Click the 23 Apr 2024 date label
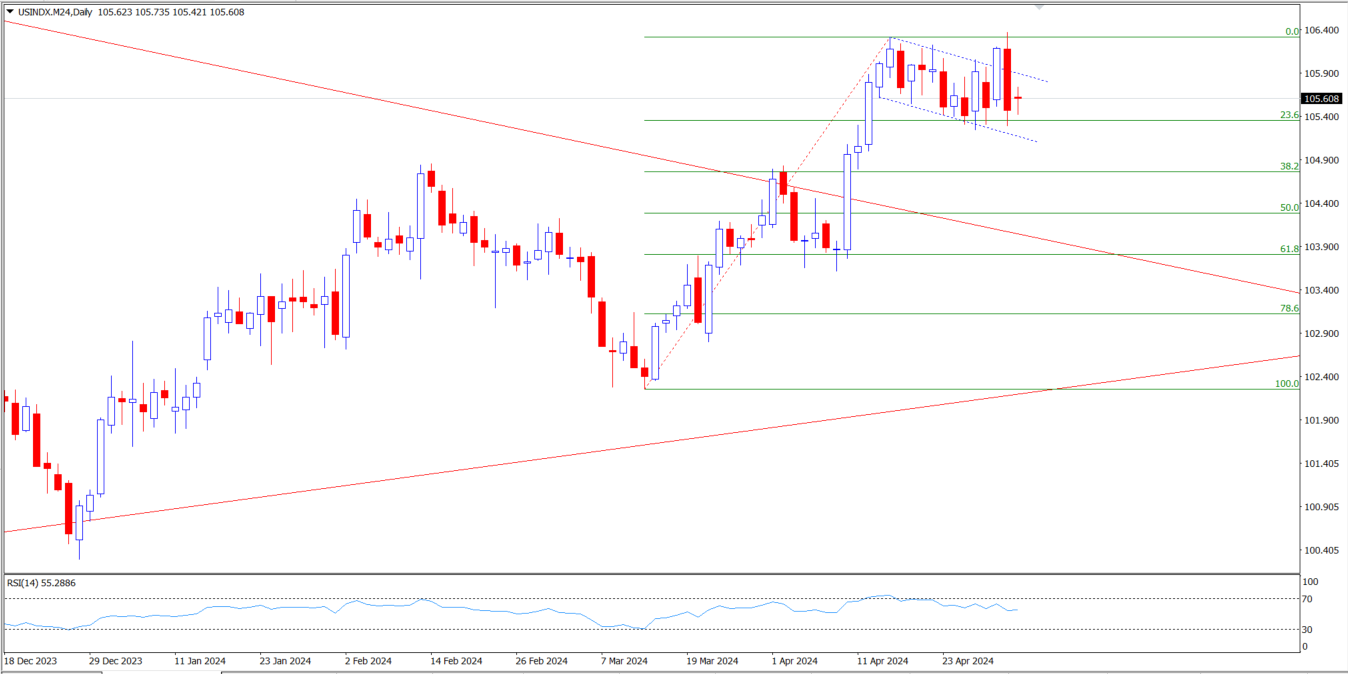 point(968,661)
